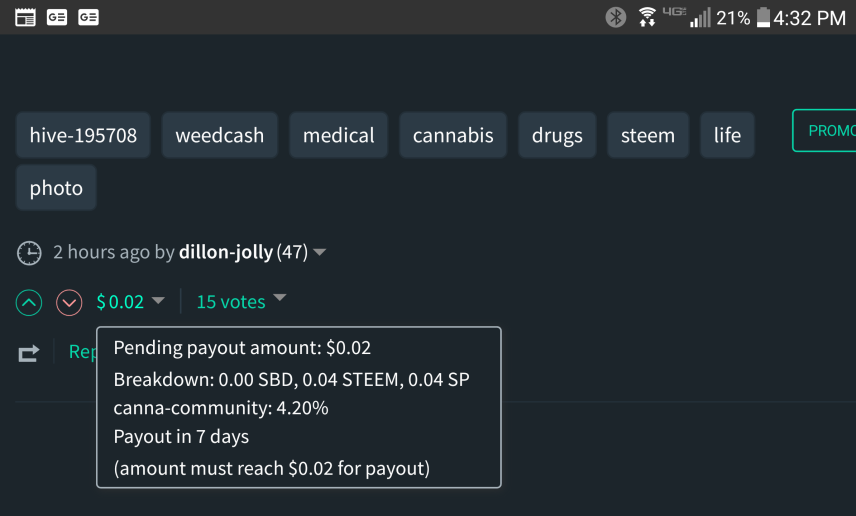Click the Promote button

coord(825,131)
